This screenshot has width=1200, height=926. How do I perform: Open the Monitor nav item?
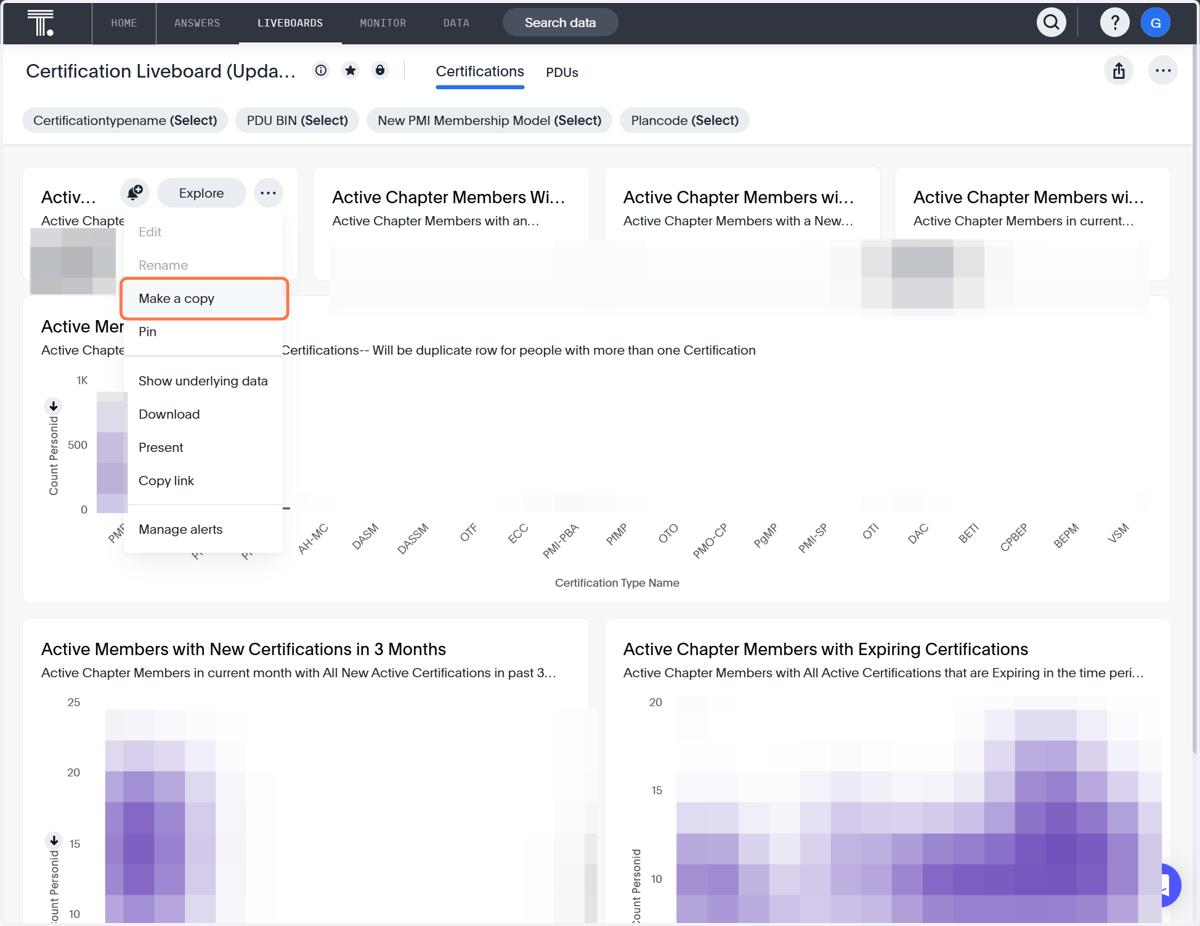click(x=383, y=22)
